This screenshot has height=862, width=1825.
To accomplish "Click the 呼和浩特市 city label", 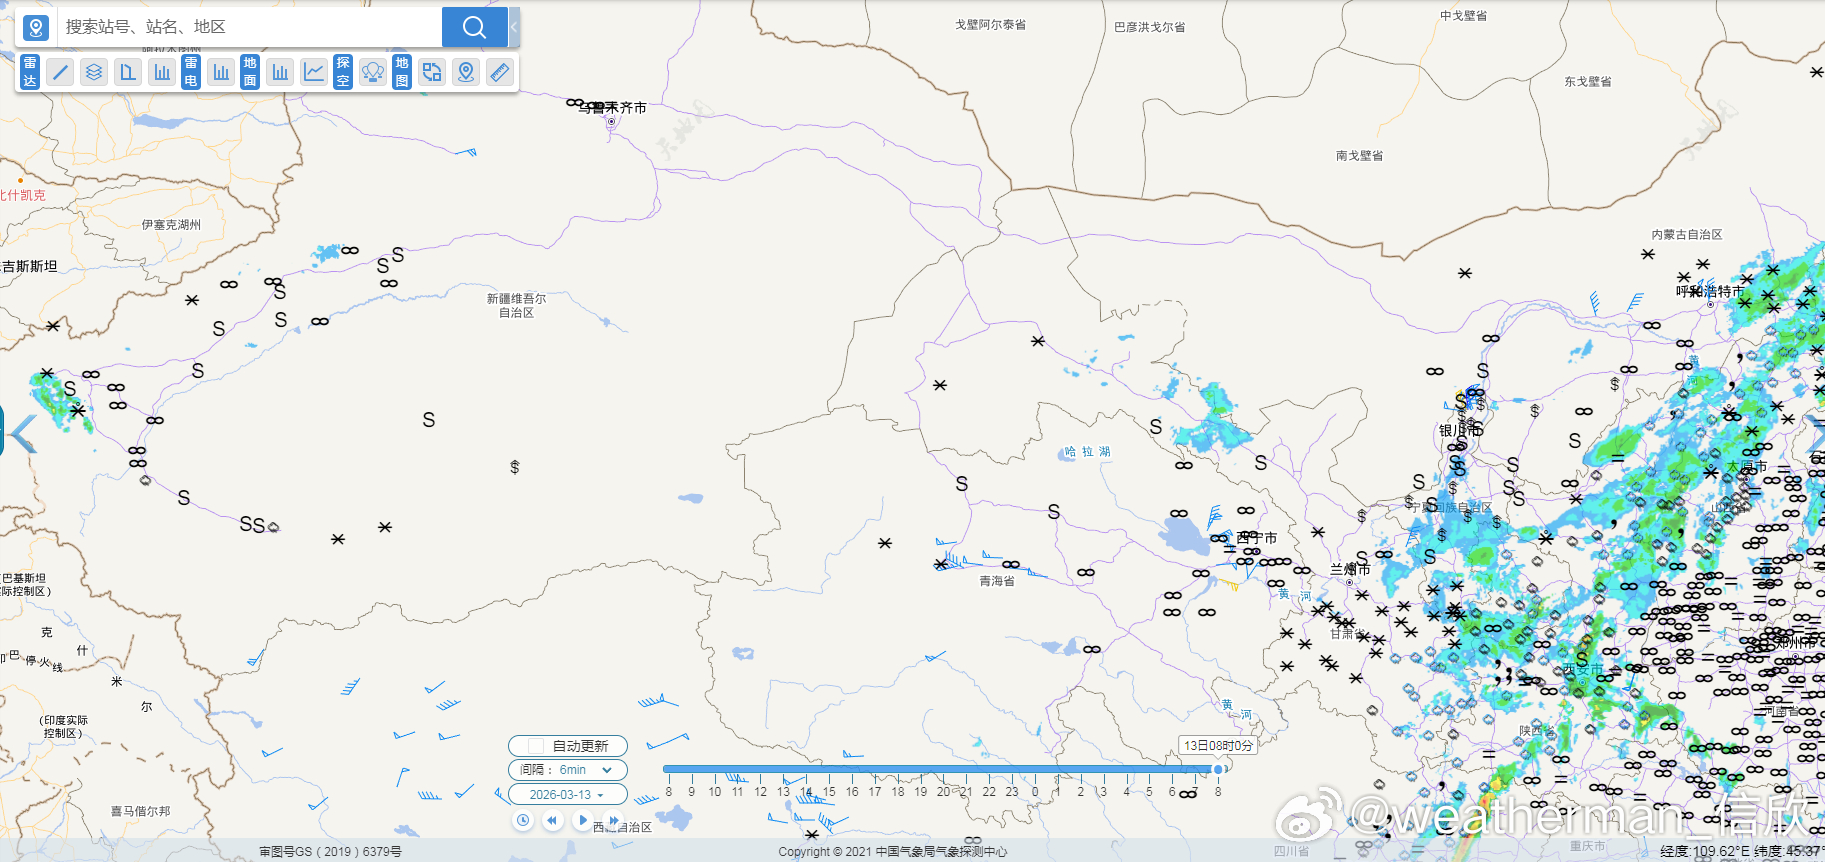I will click(x=1711, y=291).
